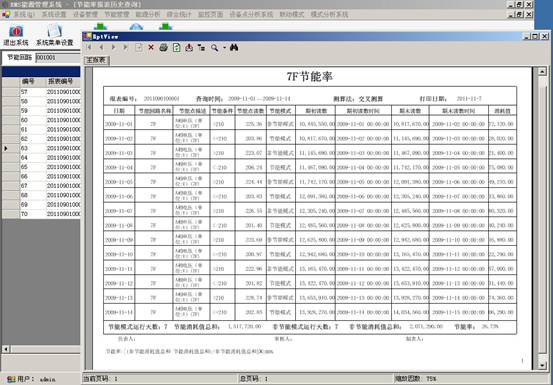Go to the next report page

[x=113, y=47]
